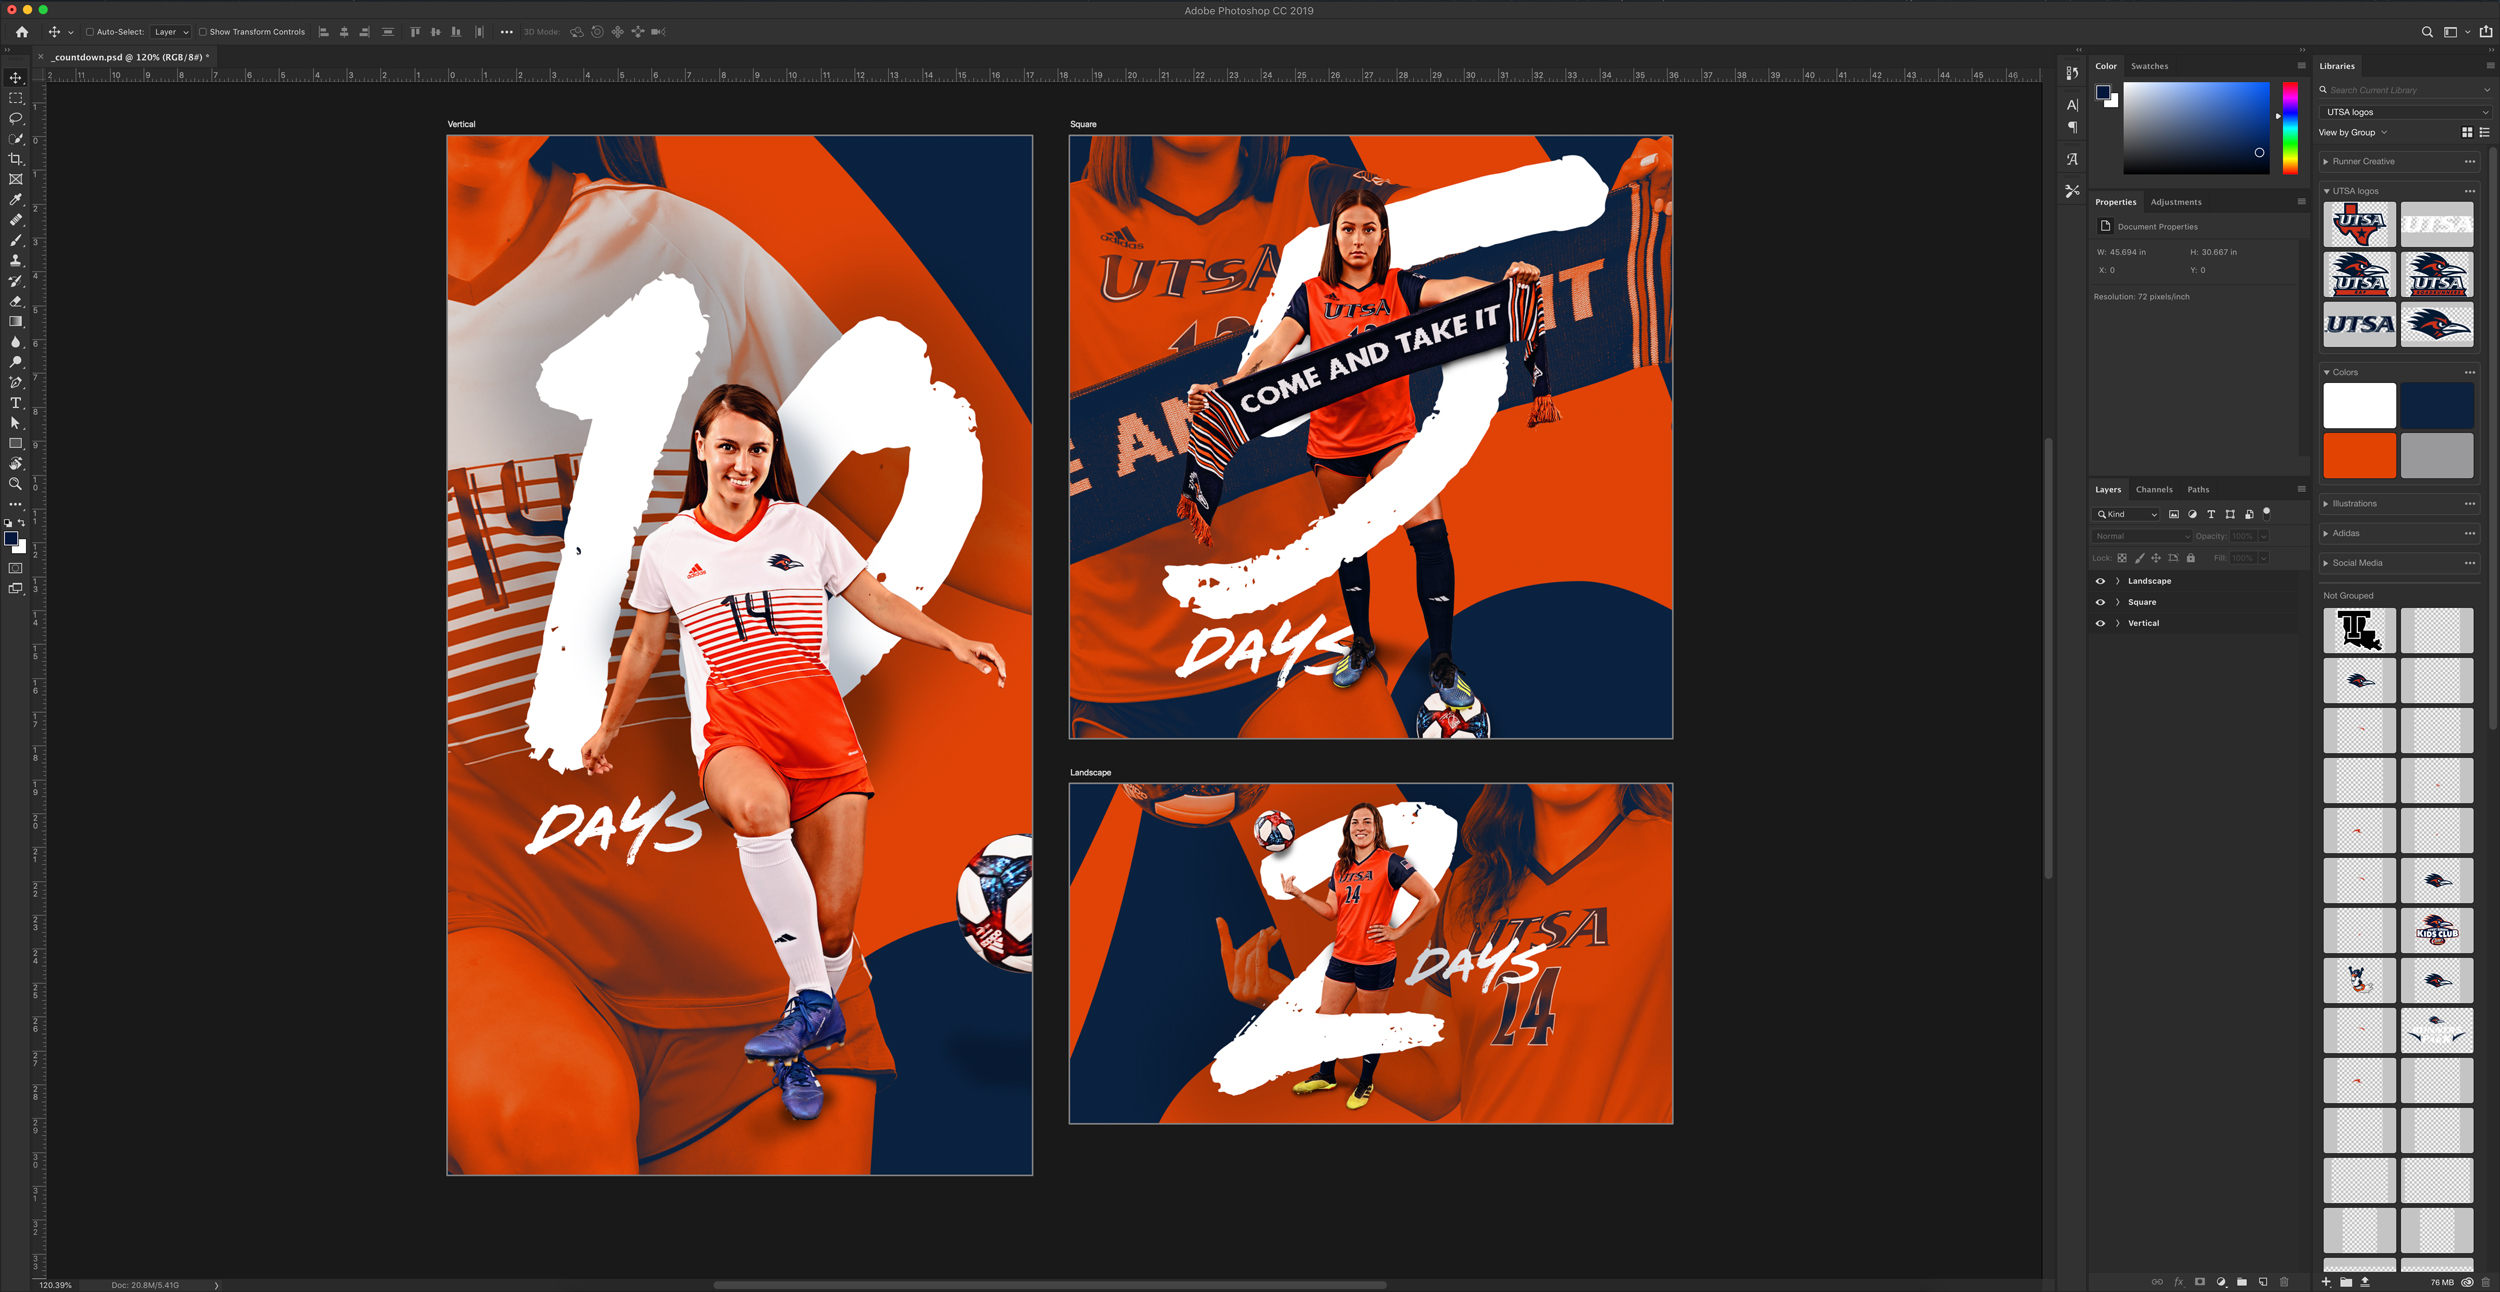
Task: Switch libraries to list view
Action: (x=2484, y=132)
